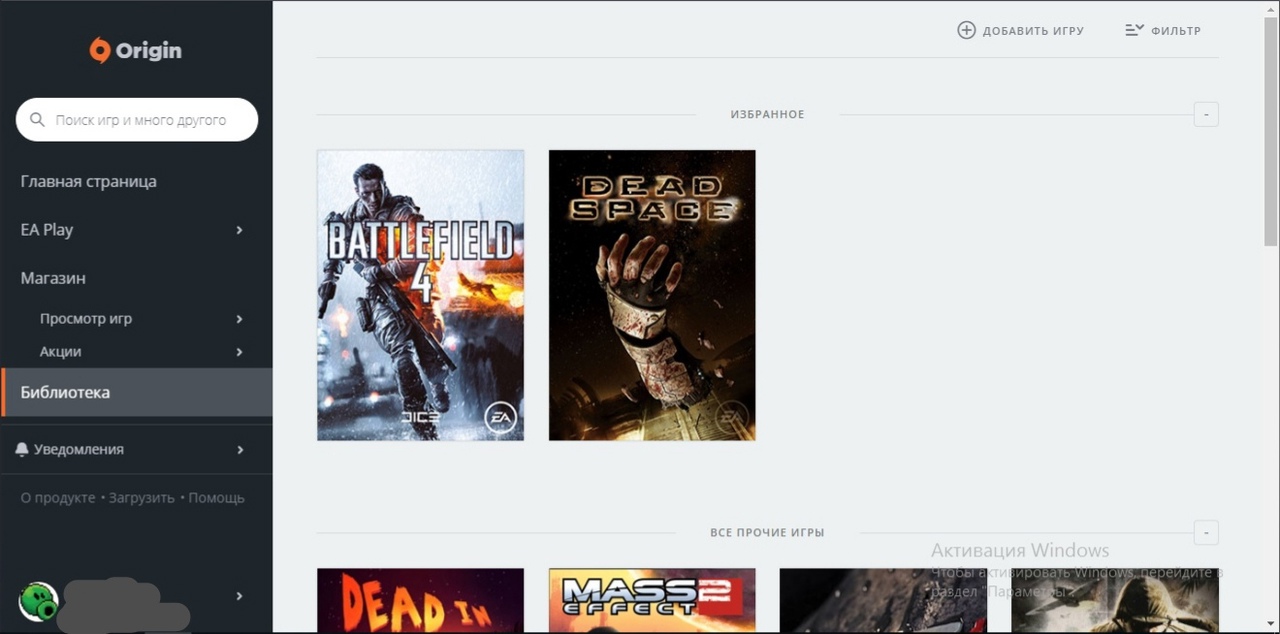1280x634 pixels.
Task: Open the Mass Effect 2 game tile
Action: tap(652, 600)
